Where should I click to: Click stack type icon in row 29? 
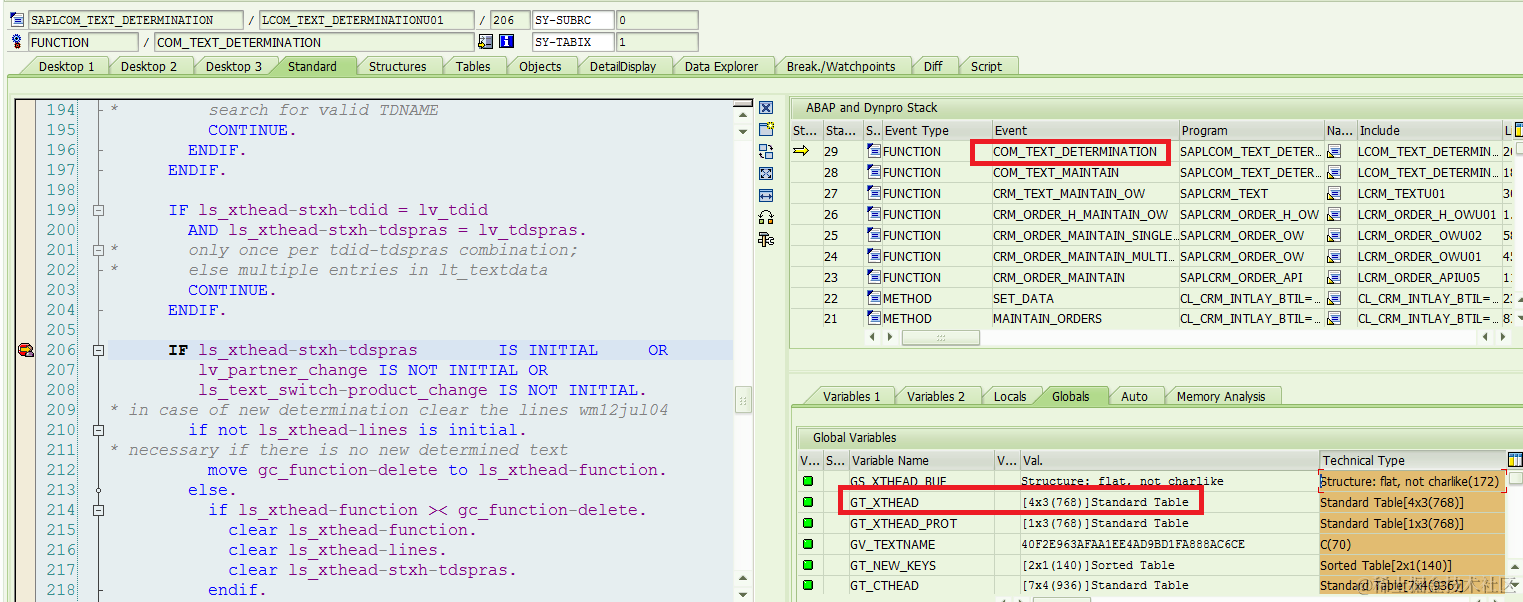point(873,152)
